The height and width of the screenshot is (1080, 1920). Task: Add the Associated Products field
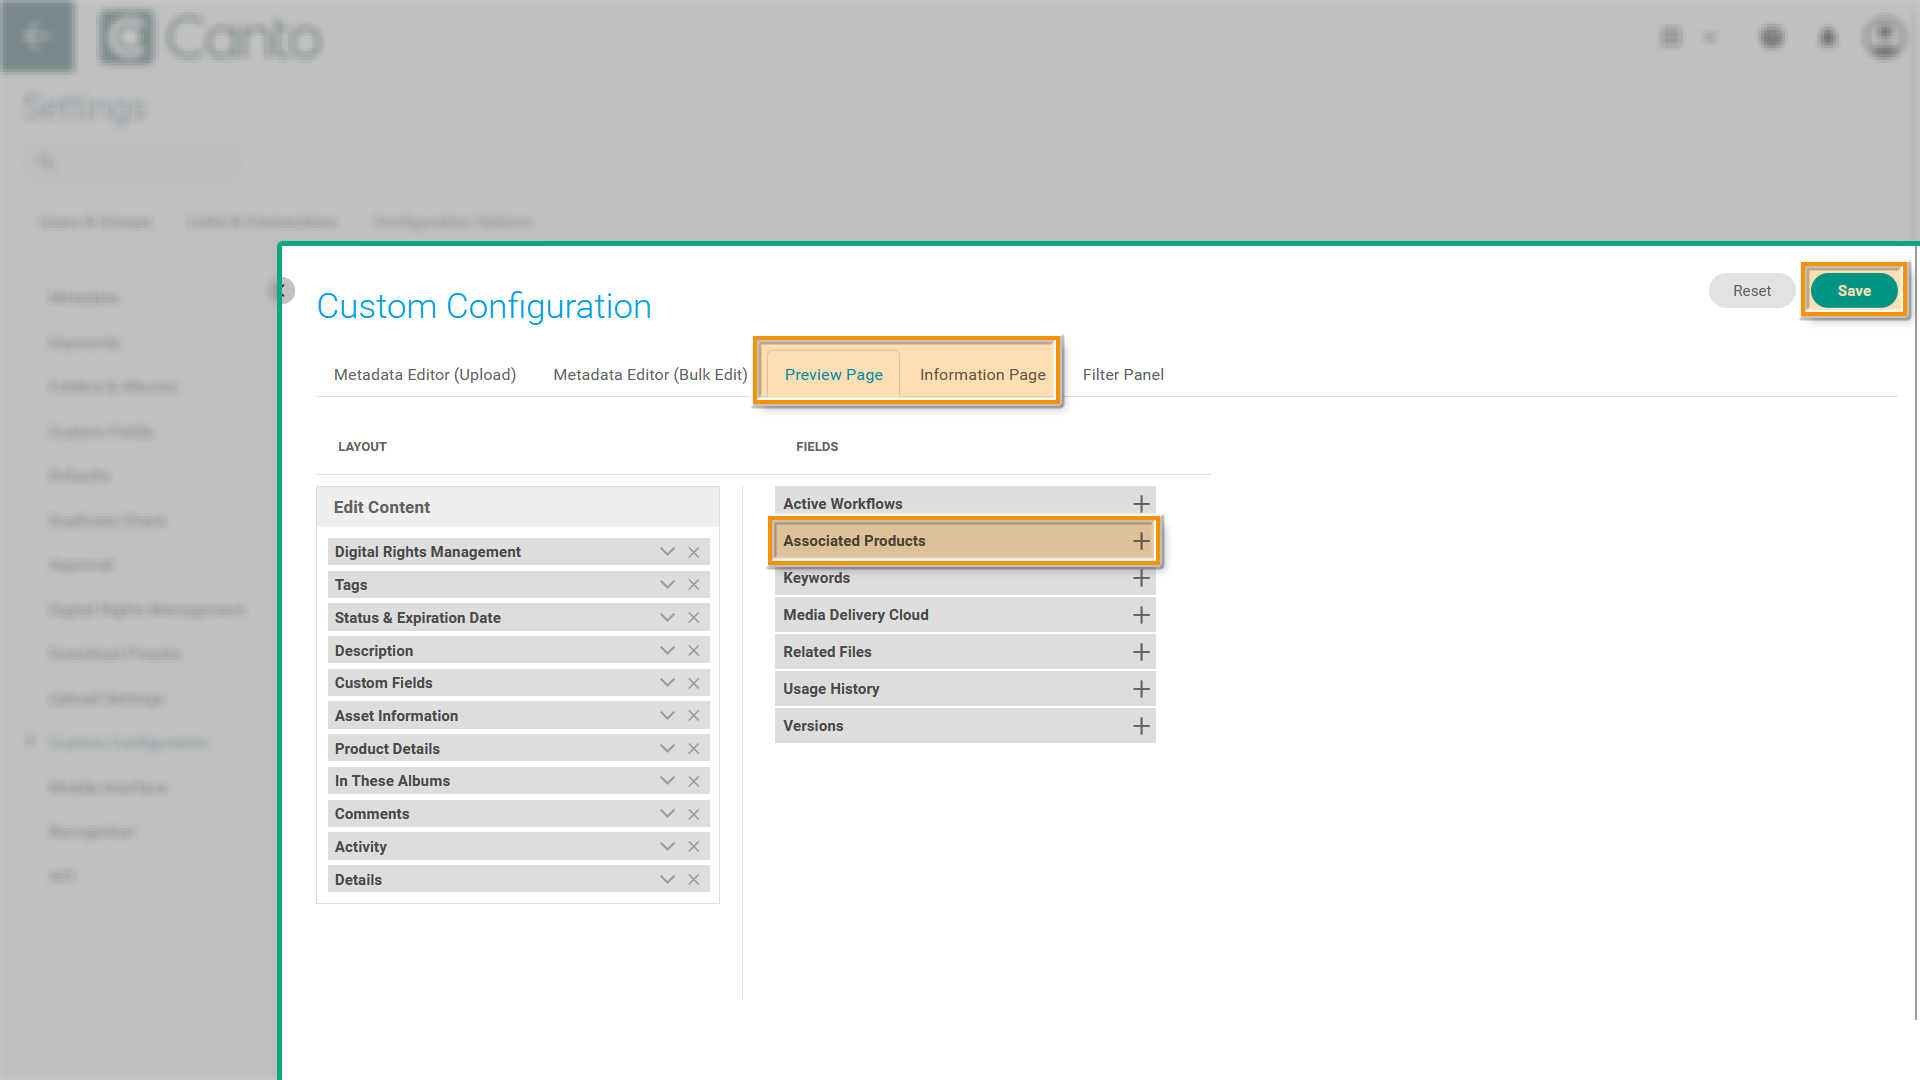[1141, 541]
